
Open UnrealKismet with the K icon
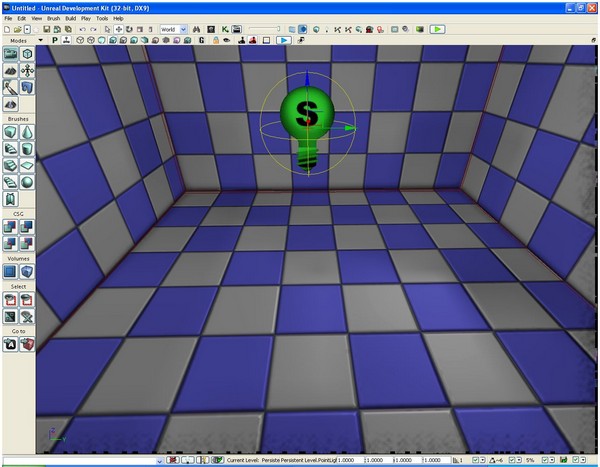[225, 29]
